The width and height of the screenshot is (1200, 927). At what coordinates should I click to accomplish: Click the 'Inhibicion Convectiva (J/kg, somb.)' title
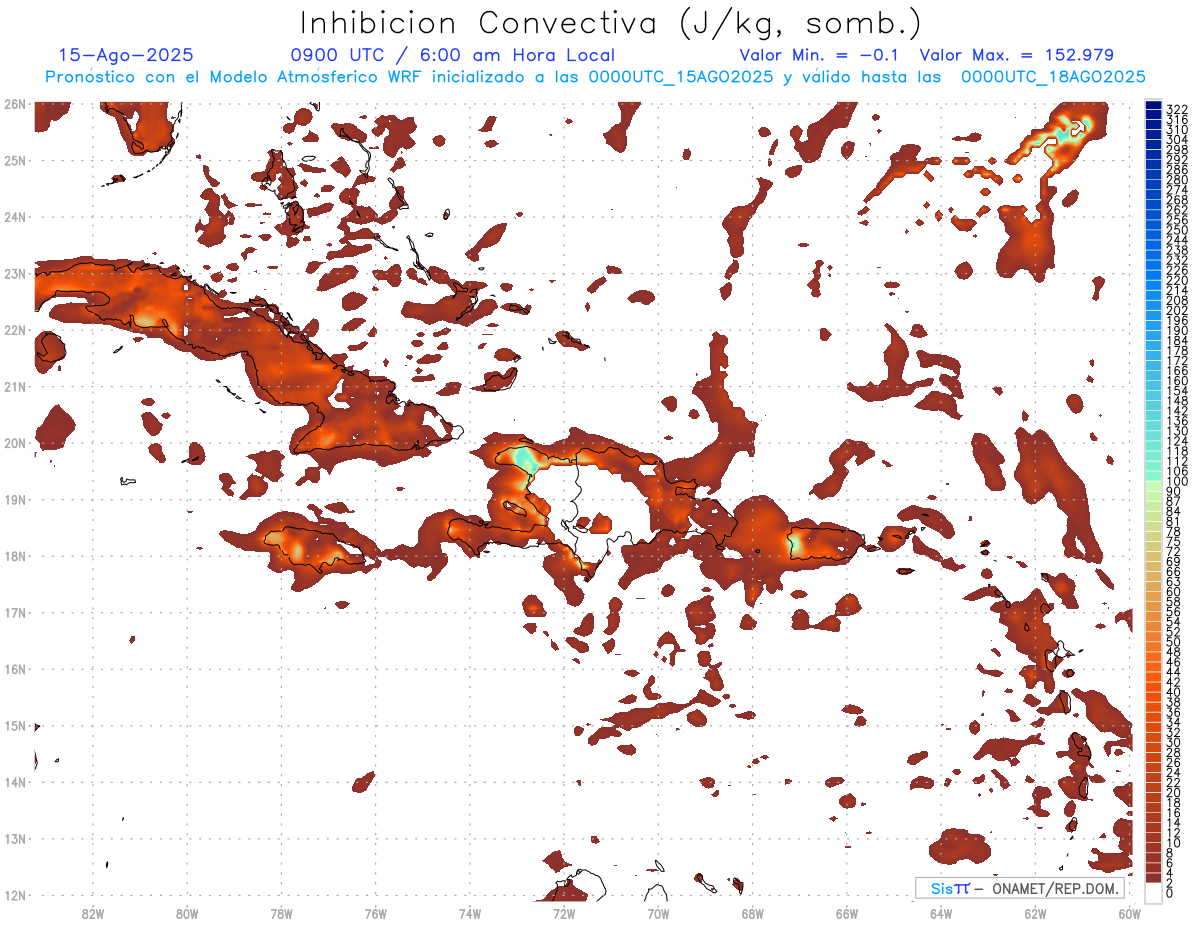(x=611, y=23)
